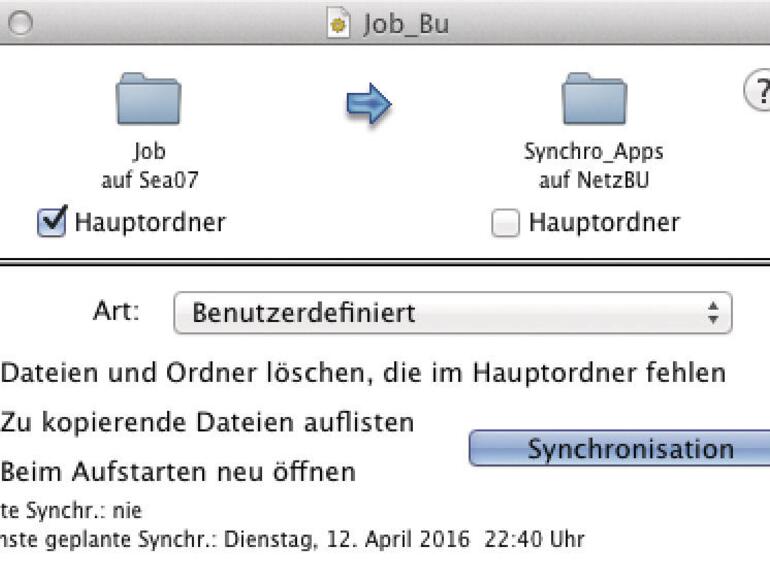Viewport: 770px width, 578px height.
Task: Click the up-down arrows of the Art popup
Action: coord(712,313)
